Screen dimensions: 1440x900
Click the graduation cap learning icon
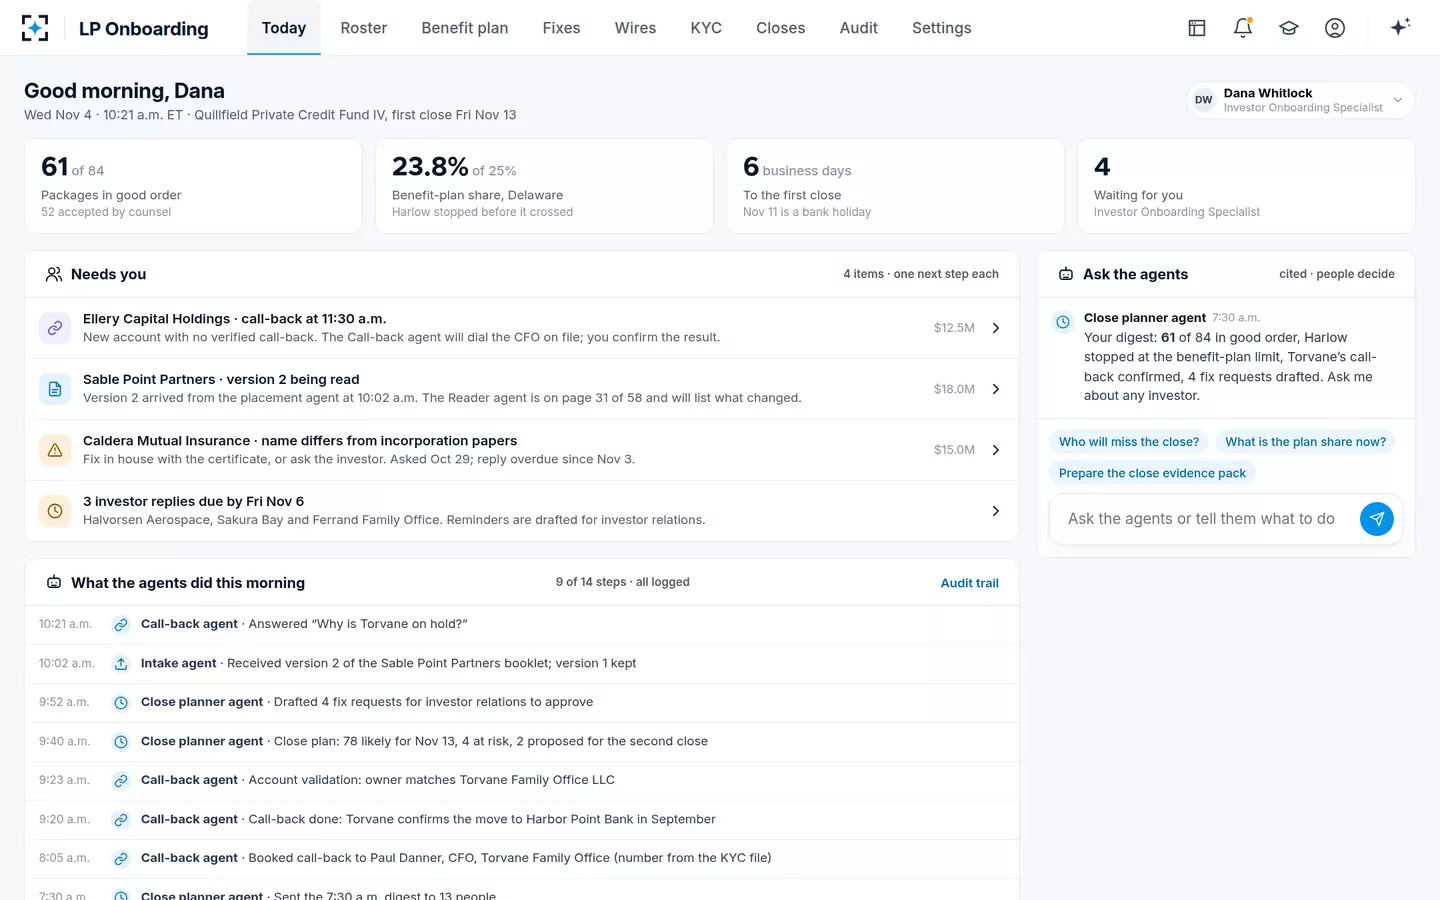[x=1289, y=28]
